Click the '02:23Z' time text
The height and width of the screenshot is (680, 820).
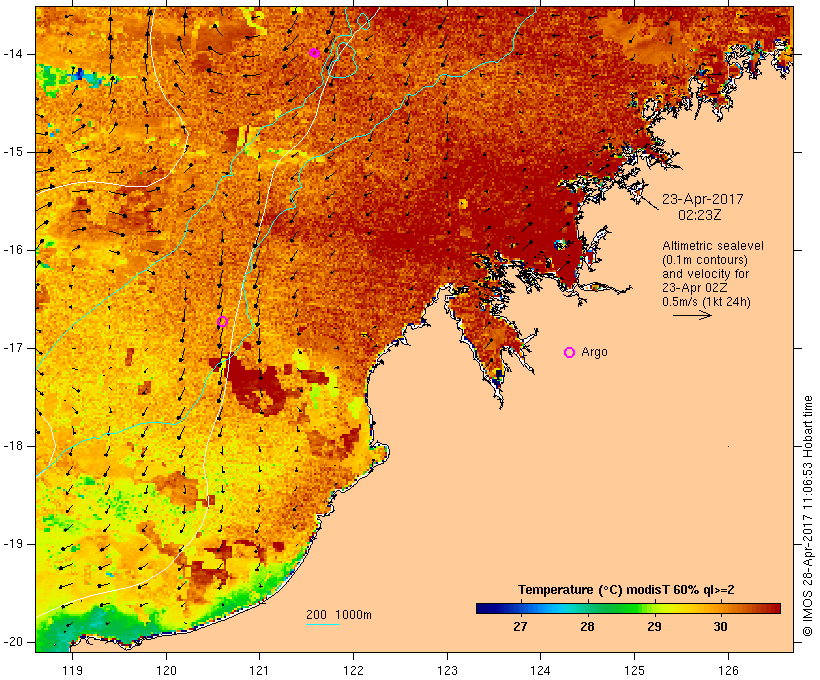point(700,215)
